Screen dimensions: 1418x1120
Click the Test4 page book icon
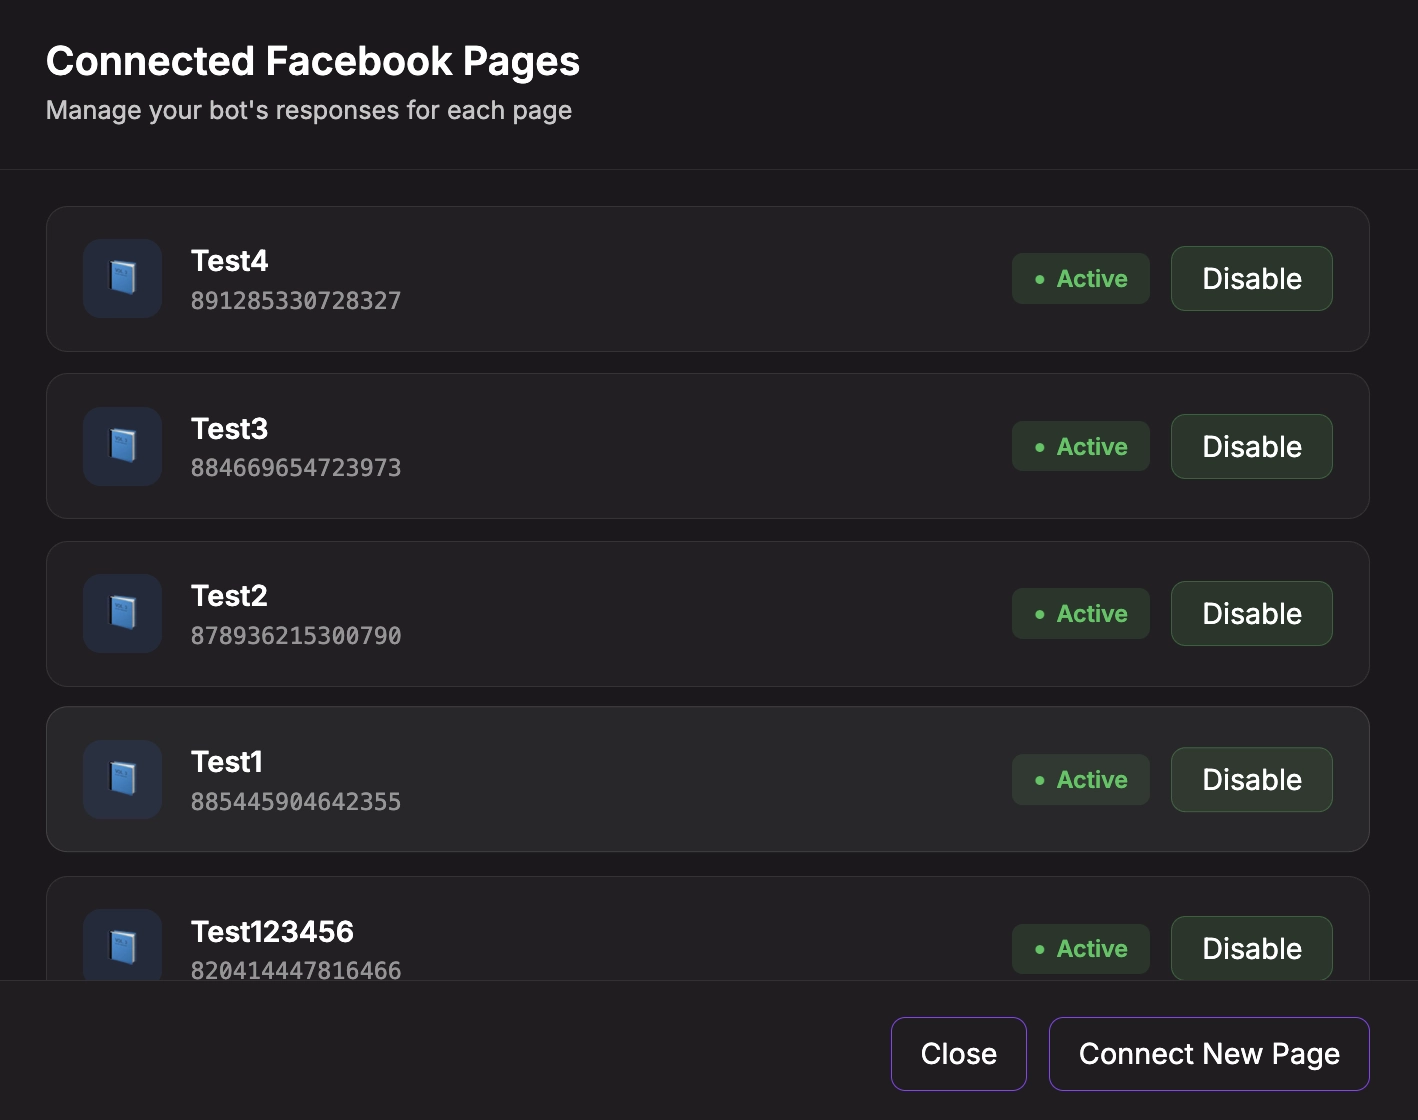[122, 278]
